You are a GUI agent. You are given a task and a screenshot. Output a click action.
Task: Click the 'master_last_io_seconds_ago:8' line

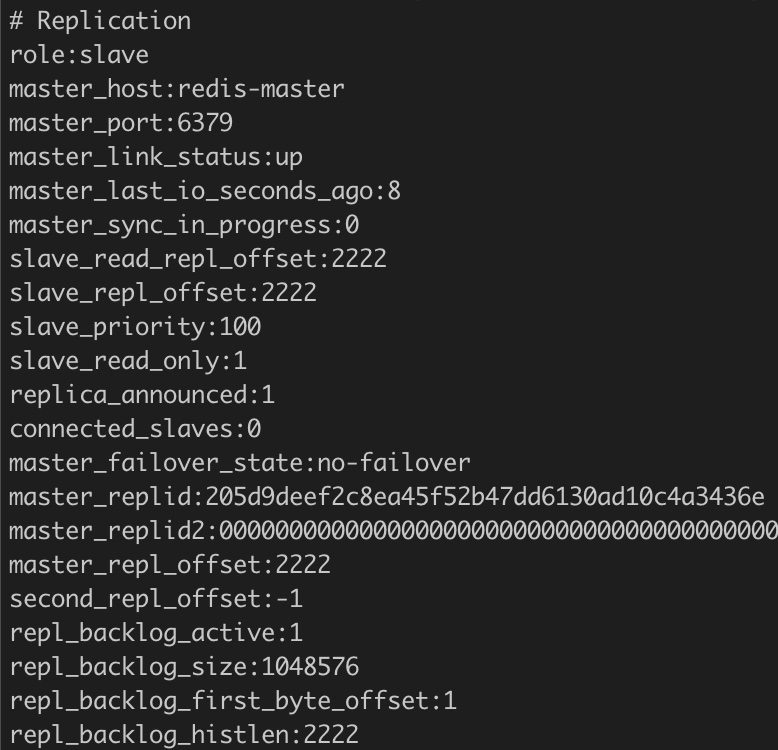[205, 191]
